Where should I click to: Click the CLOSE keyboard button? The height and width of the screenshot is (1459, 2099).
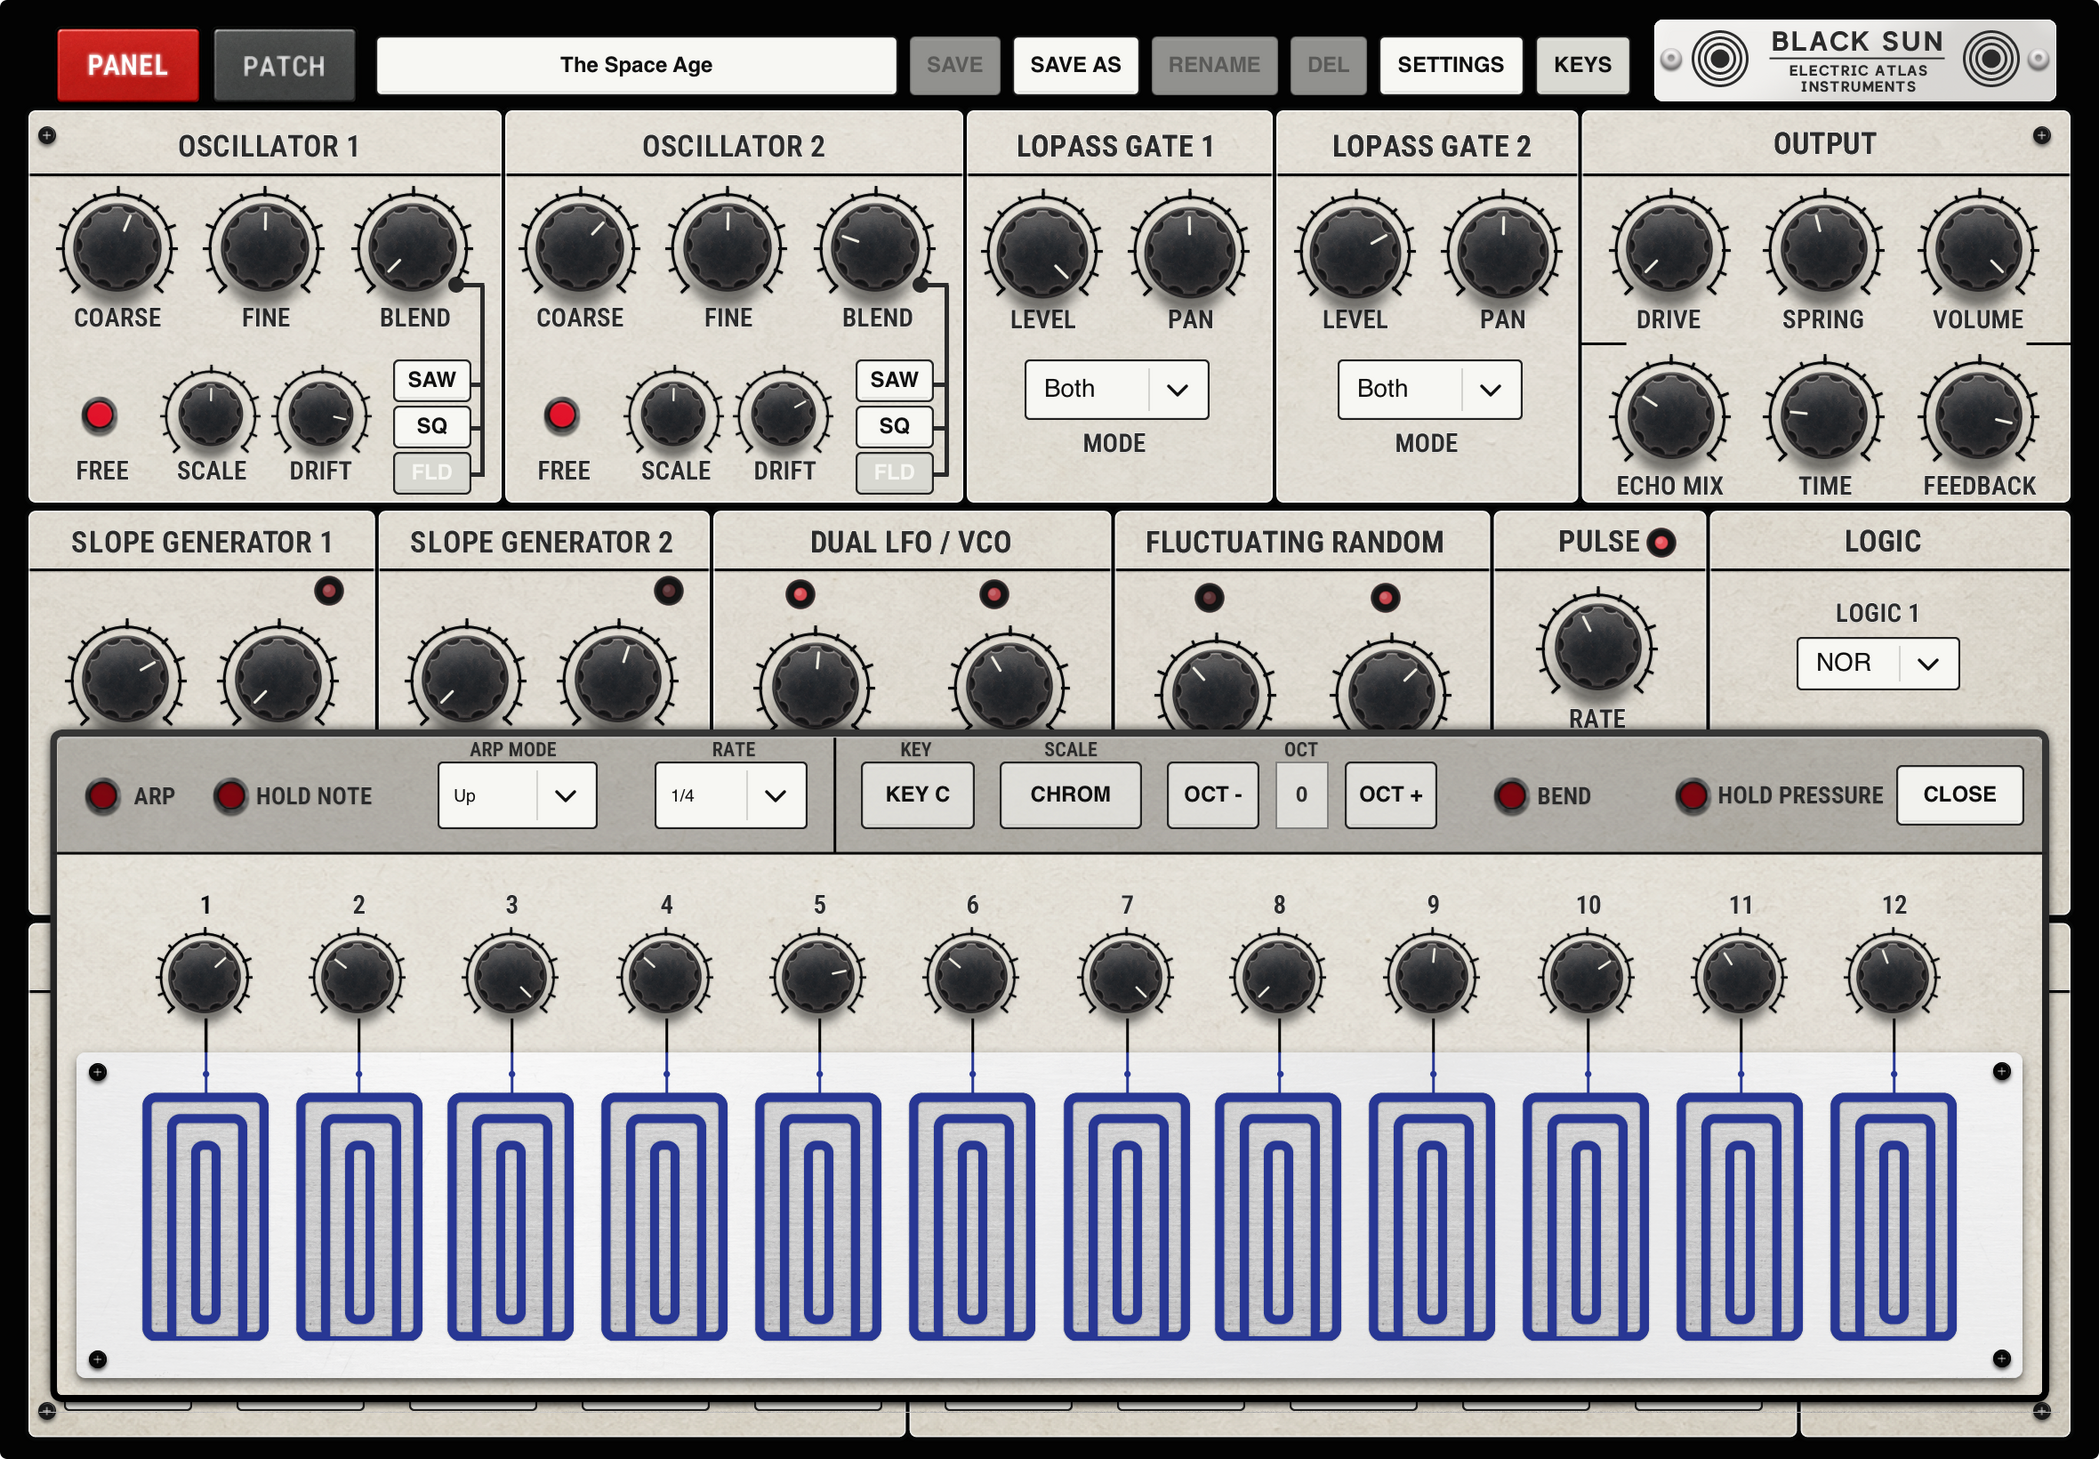[x=1959, y=795]
